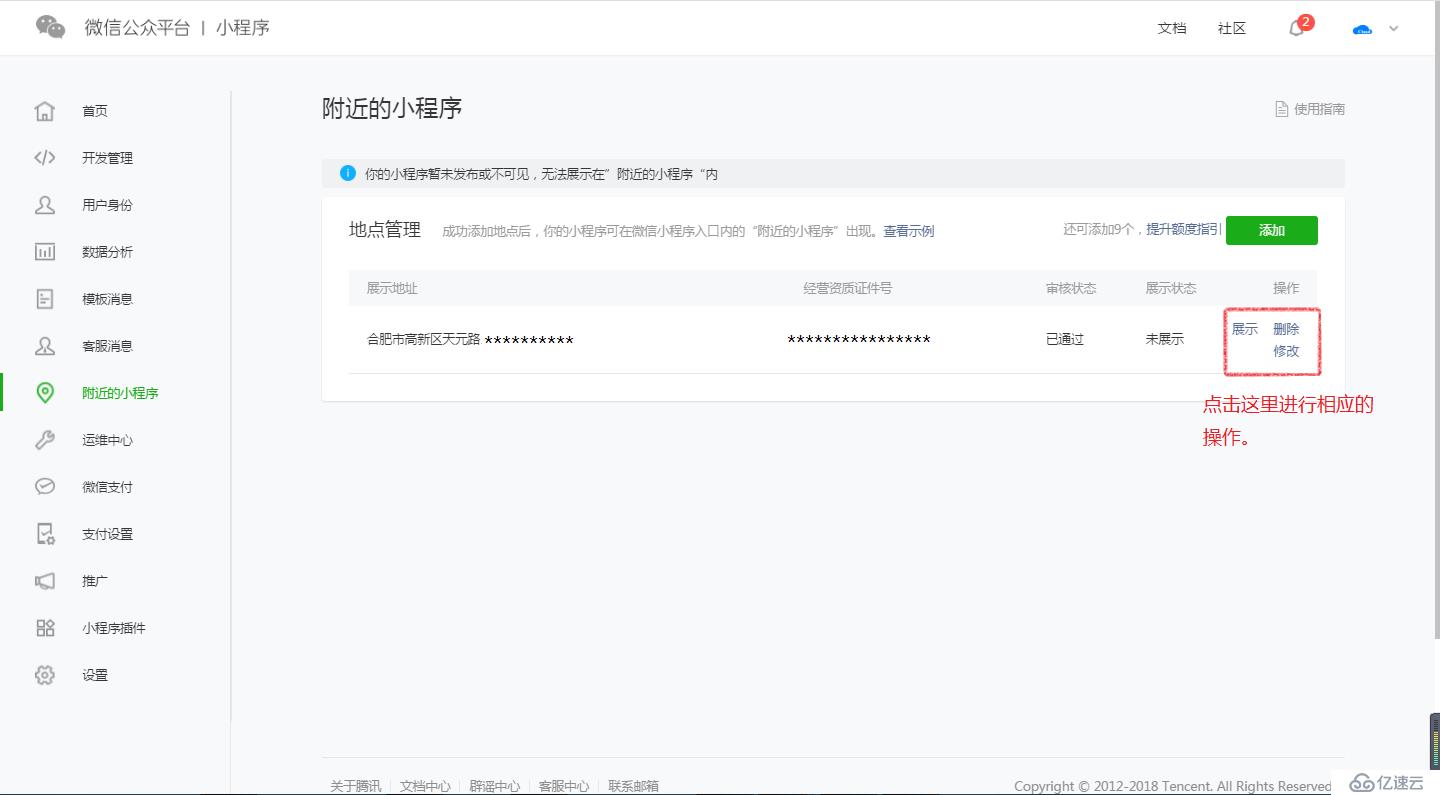The width and height of the screenshot is (1440, 795).
Task: Click 展示 action for the address row
Action: coord(1245,329)
